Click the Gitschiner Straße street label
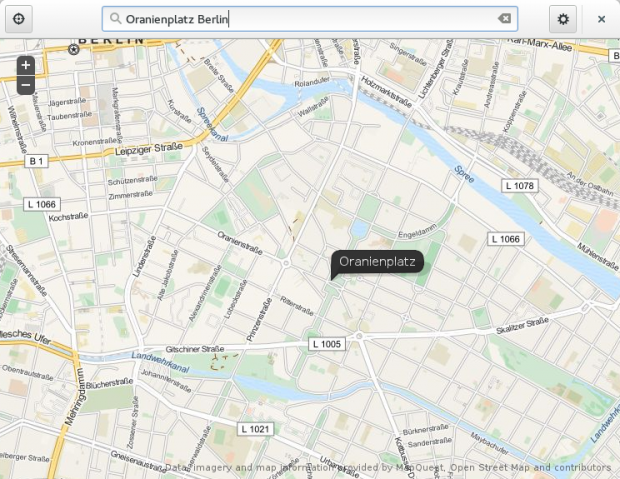This screenshot has width=620, height=479. 196,350
